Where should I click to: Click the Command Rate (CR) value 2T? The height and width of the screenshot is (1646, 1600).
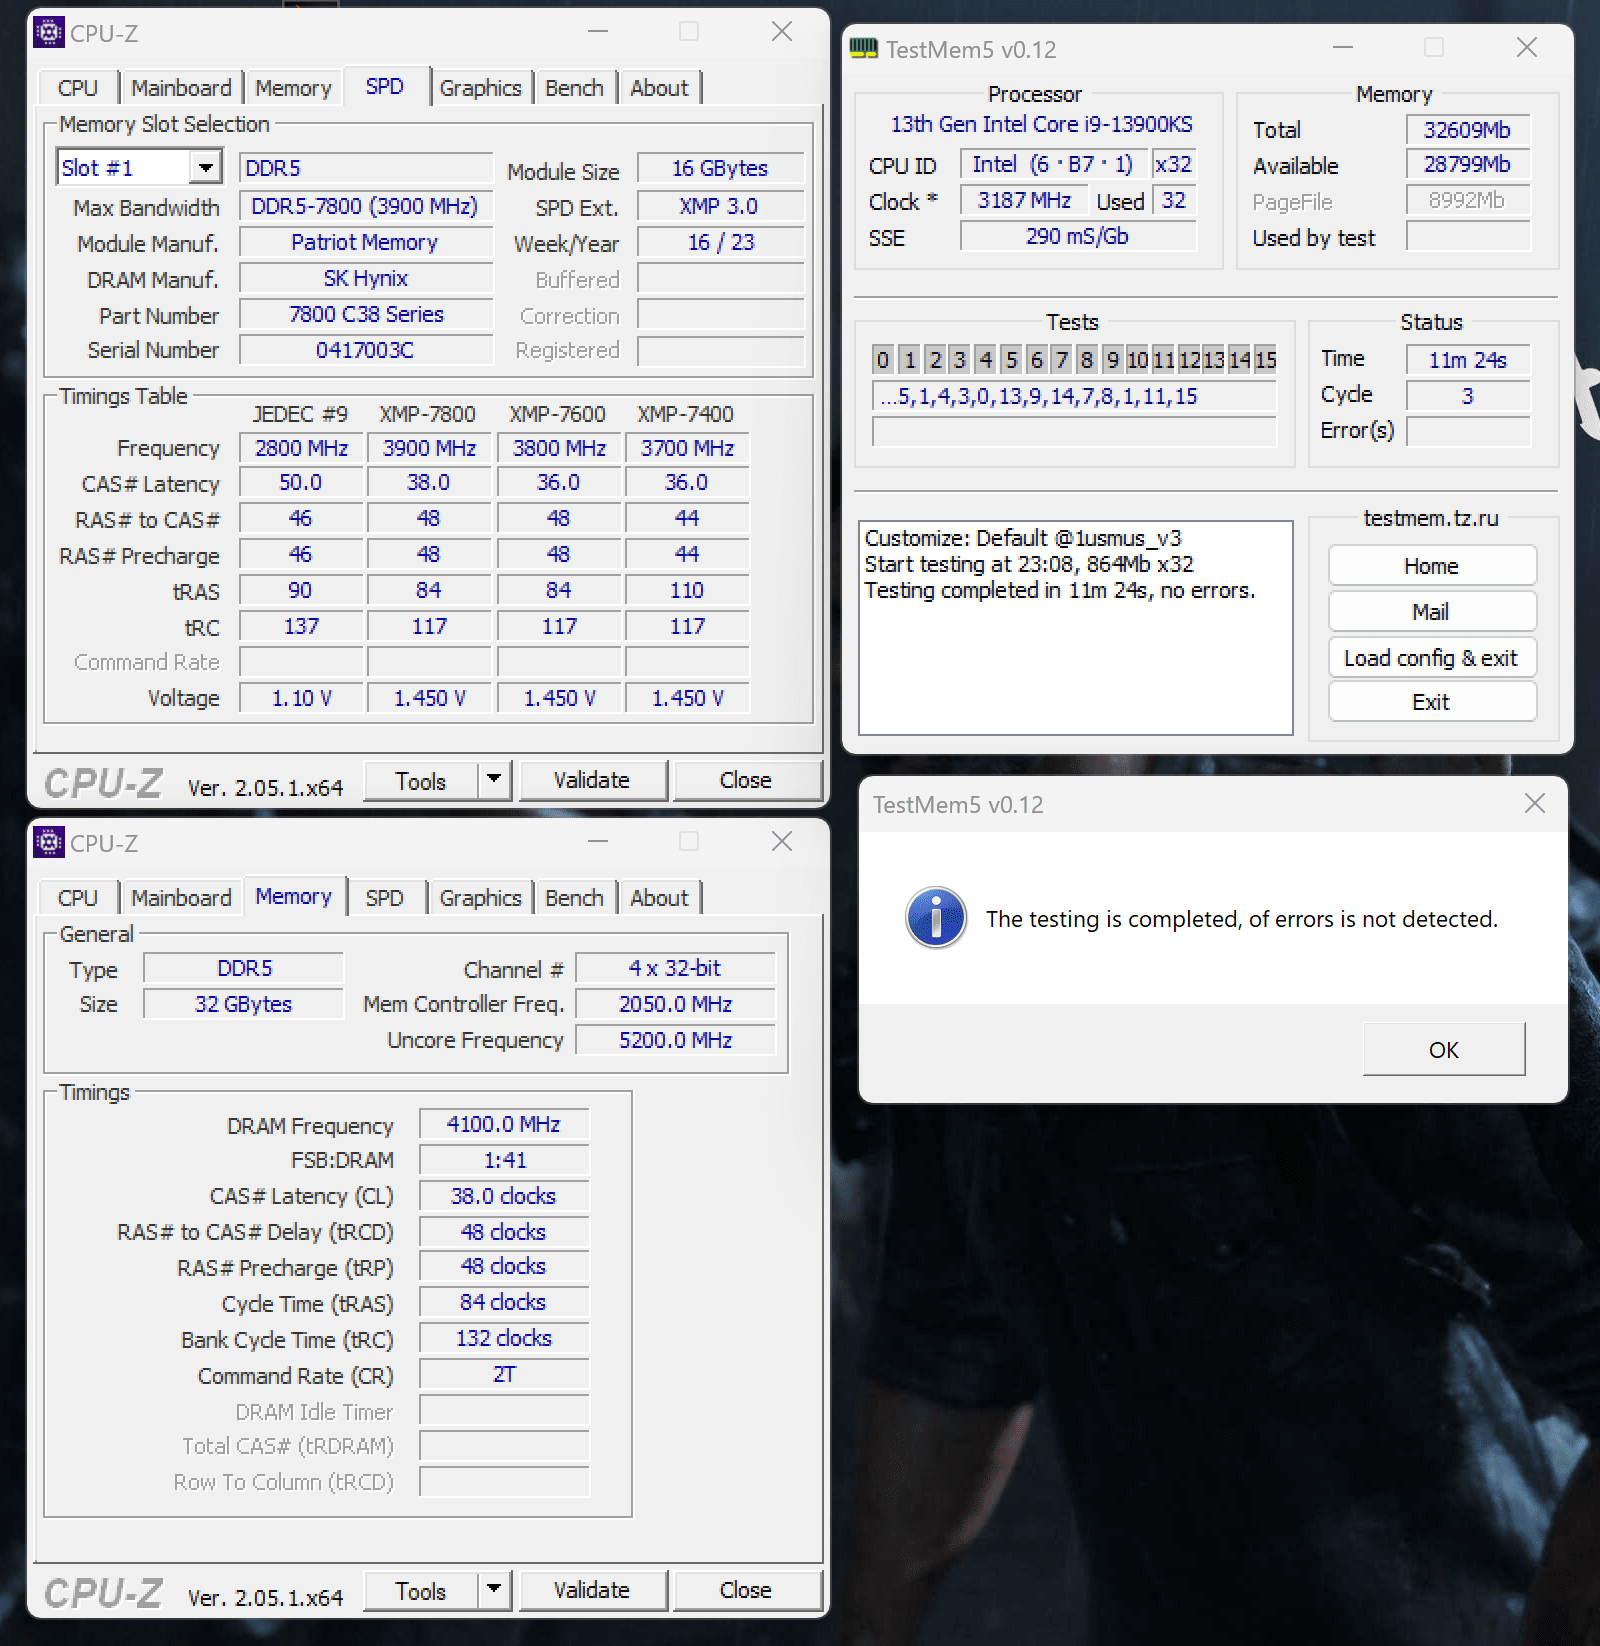[504, 1374]
